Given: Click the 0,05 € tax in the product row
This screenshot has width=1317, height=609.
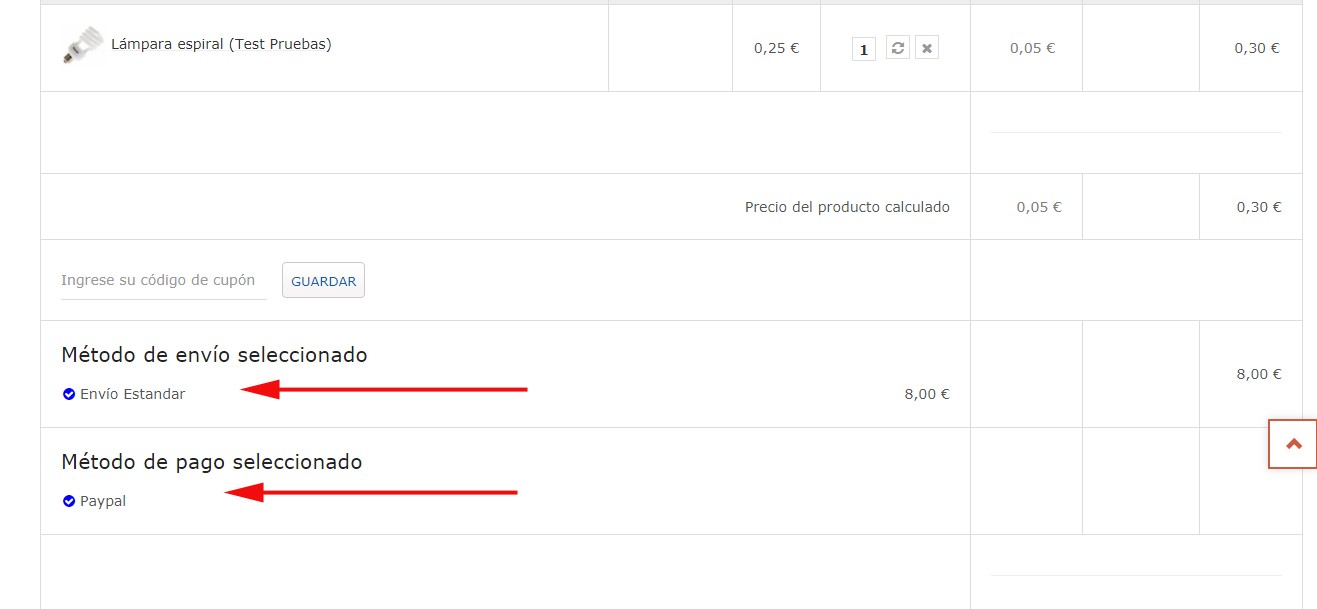Looking at the screenshot, I should click(x=1032, y=48).
